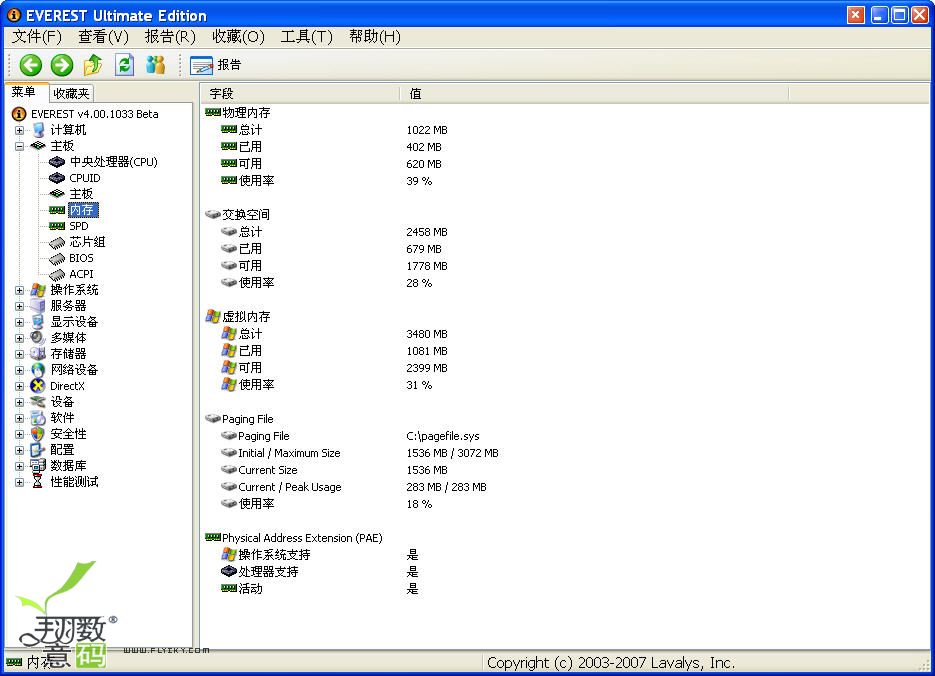The width and height of the screenshot is (935, 676).
Task: Switch to the 收藏夹 tab
Action: (71, 94)
